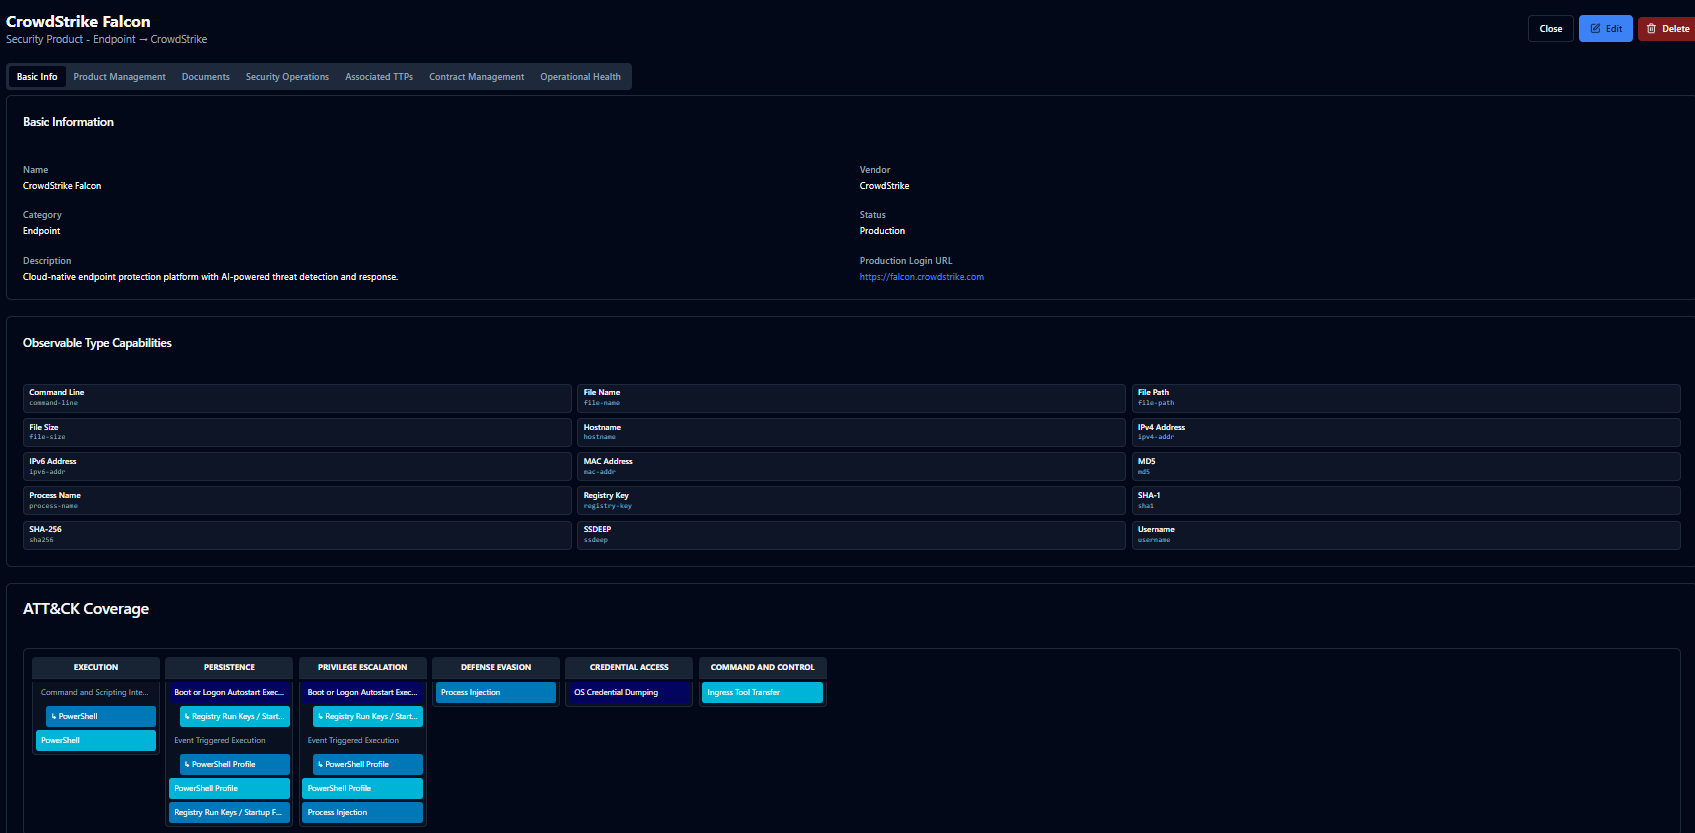Select the Registry Key capability card
This screenshot has height=833, width=1695.
851,500
